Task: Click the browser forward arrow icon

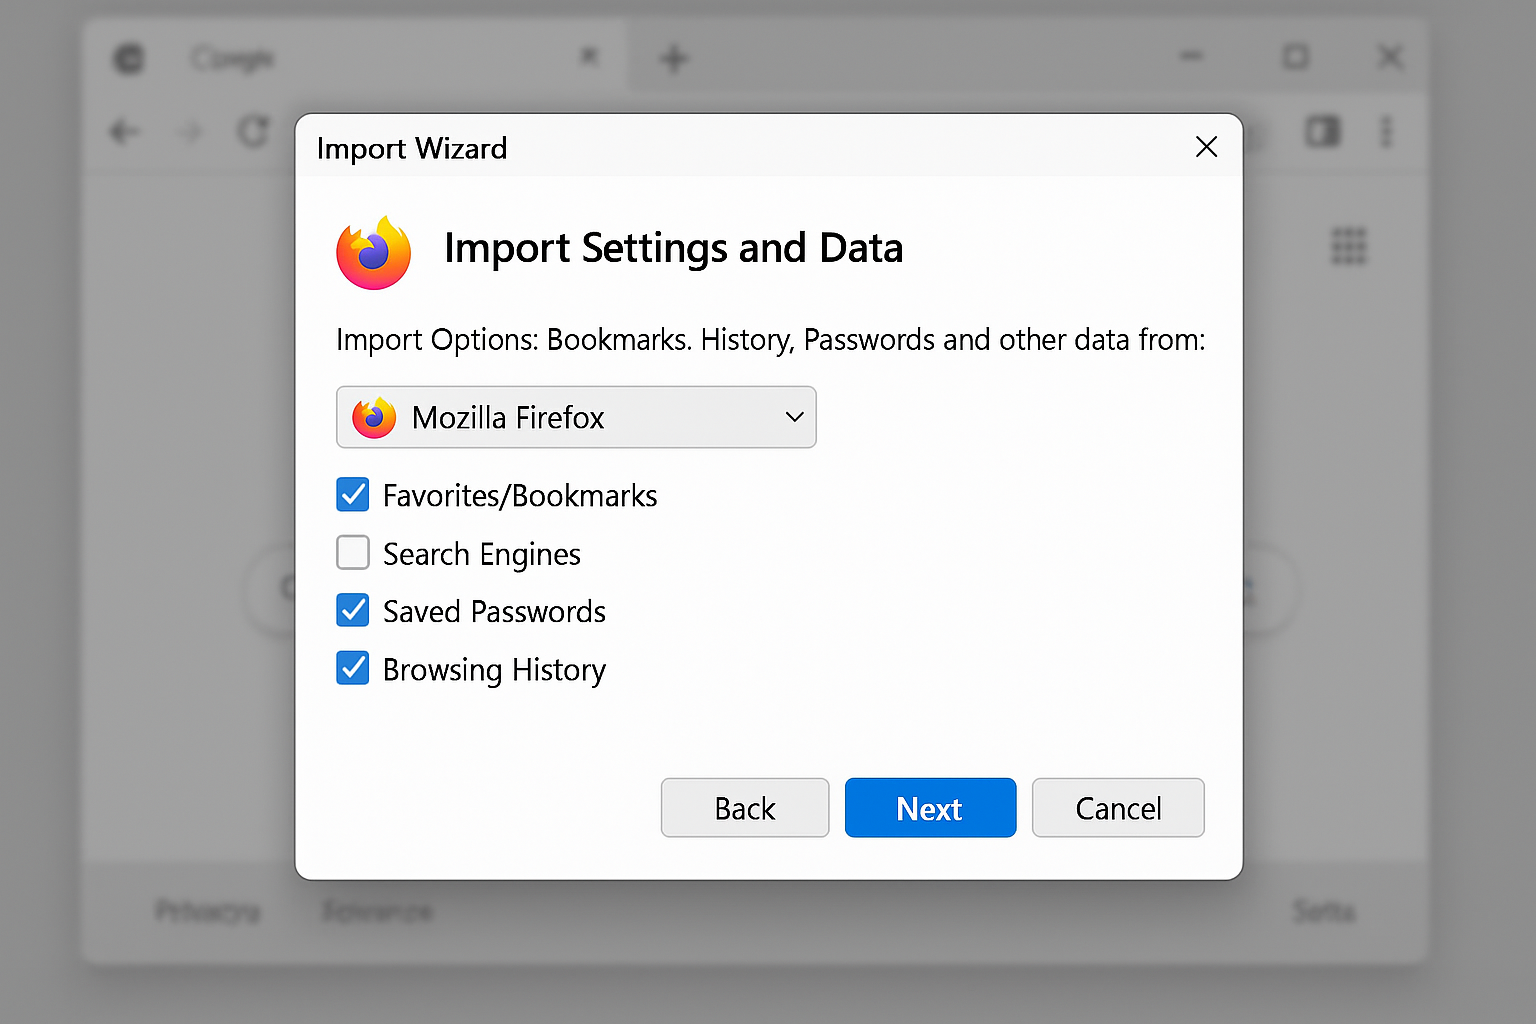Action: 189,131
